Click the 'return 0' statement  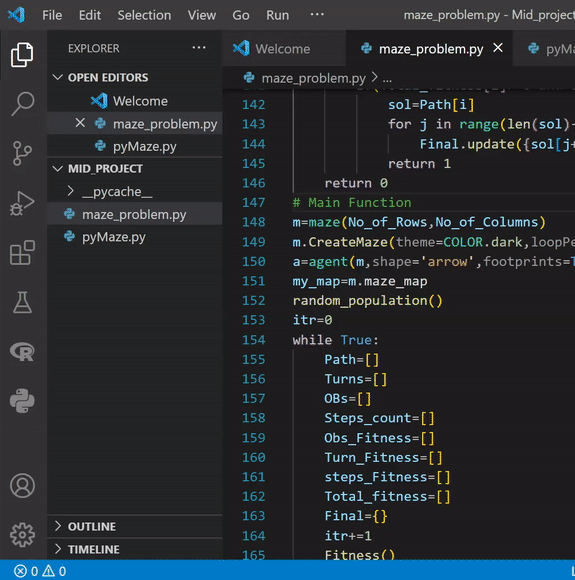356,183
